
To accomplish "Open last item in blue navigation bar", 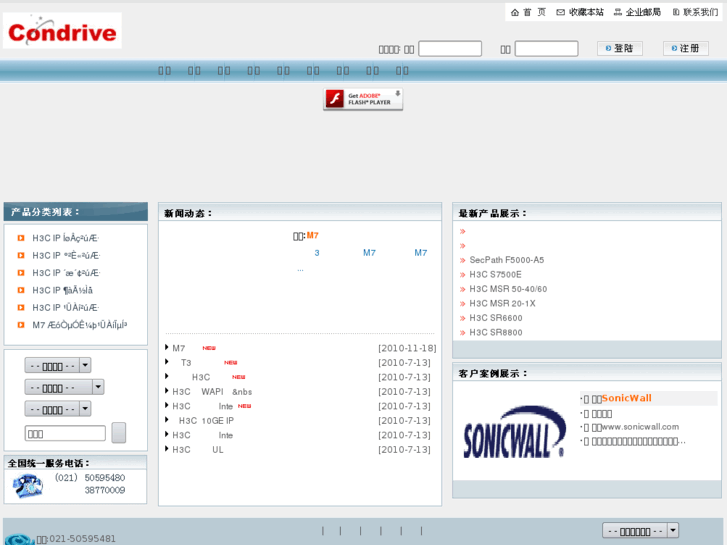I will 402,71.
